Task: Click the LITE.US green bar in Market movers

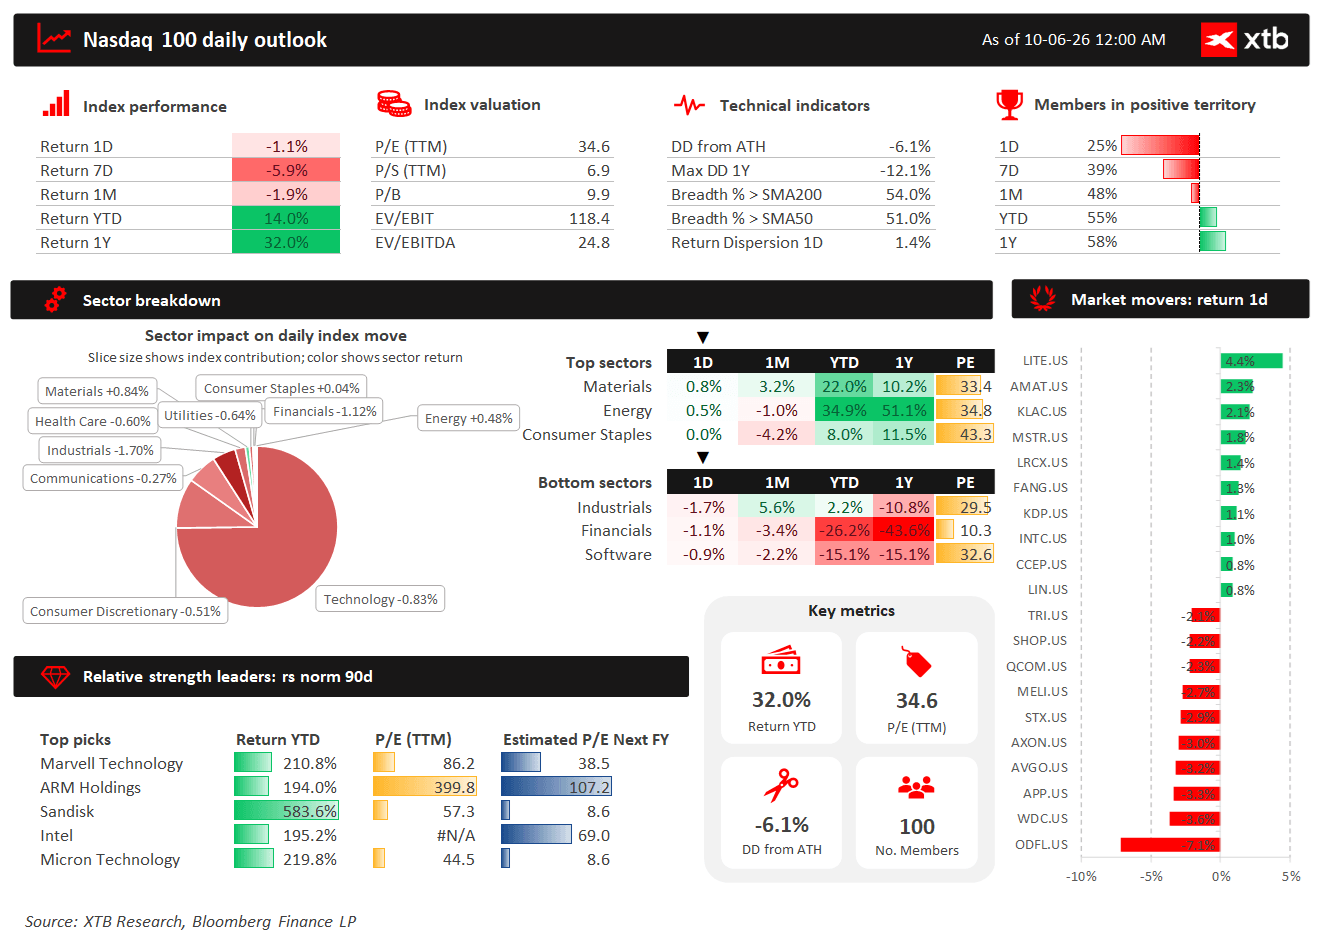Action: pos(1251,361)
